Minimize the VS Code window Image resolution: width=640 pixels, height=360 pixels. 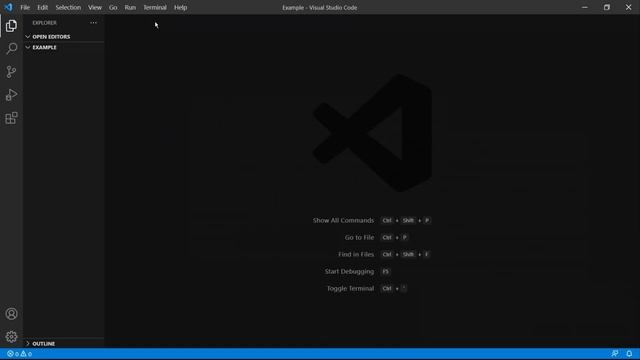click(585, 7)
